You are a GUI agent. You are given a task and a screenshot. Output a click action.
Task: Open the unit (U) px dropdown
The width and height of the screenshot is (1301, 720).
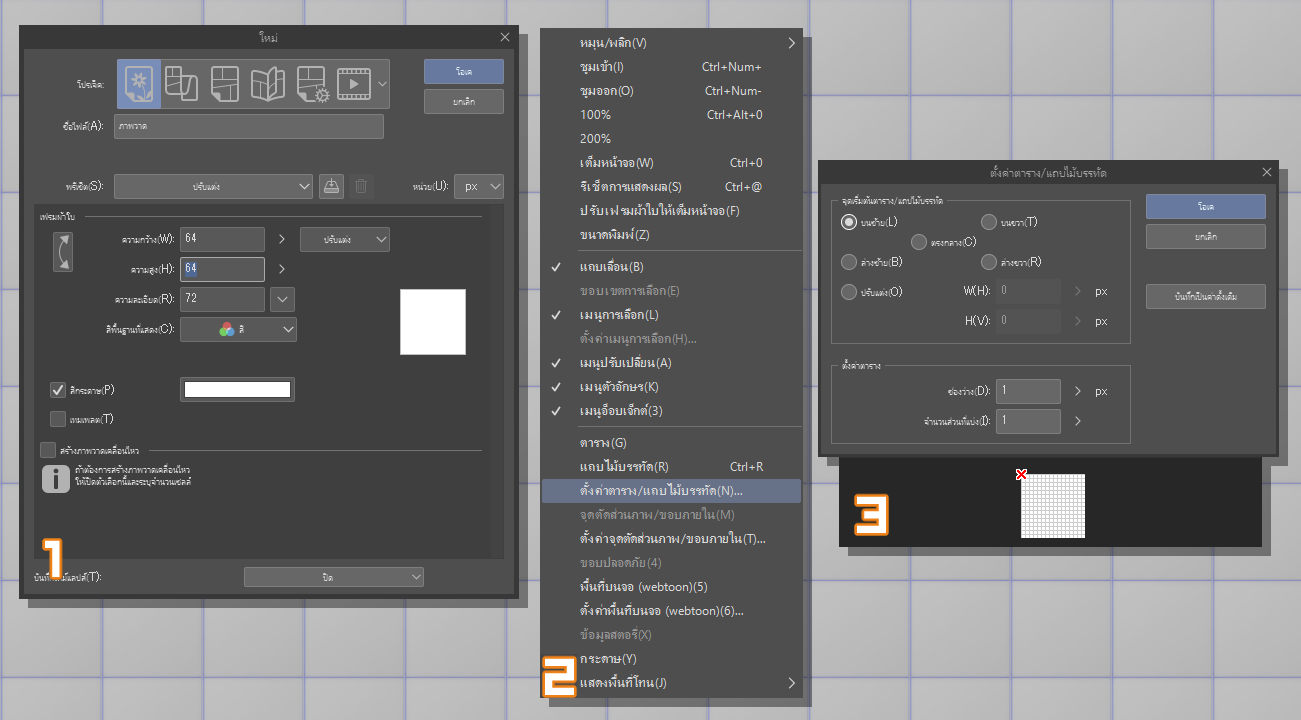coord(479,186)
